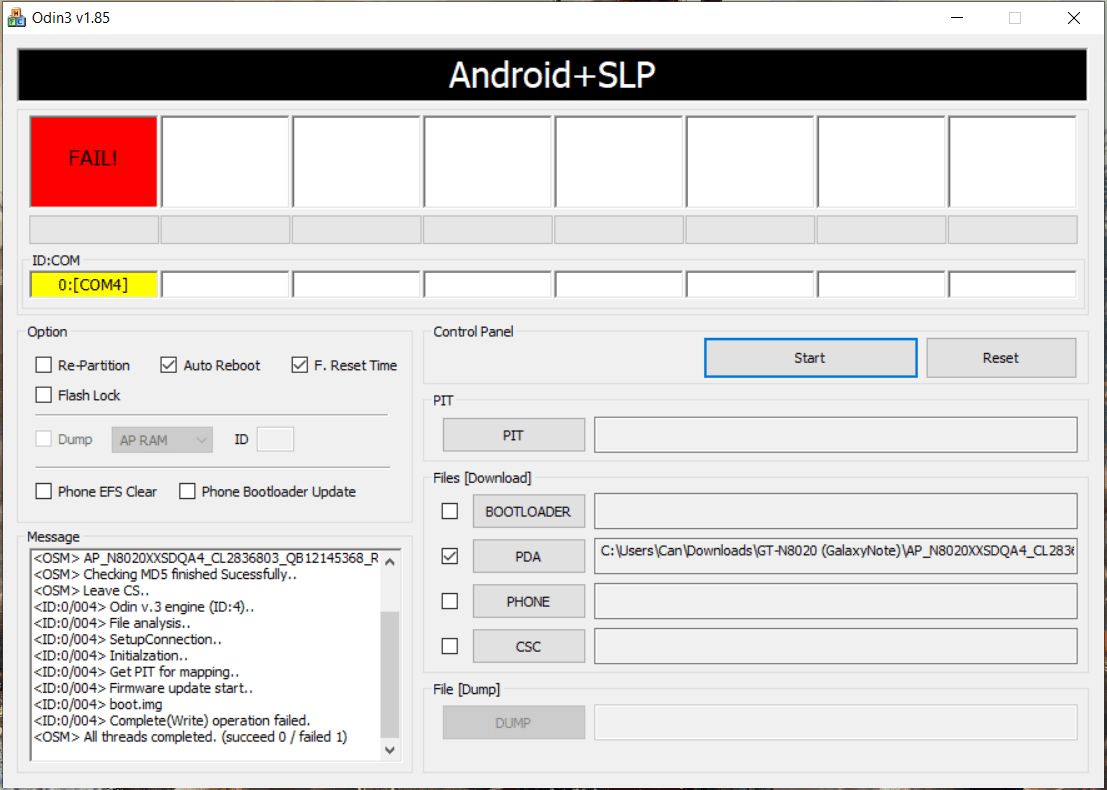The height and width of the screenshot is (790, 1107).
Task: Open the BOOTLOADER file browser
Action: (529, 511)
